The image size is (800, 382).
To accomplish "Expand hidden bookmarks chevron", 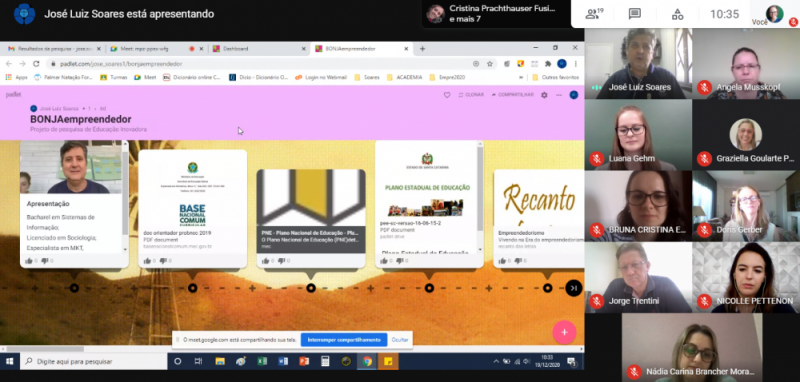I will pyautogui.click(x=521, y=78).
